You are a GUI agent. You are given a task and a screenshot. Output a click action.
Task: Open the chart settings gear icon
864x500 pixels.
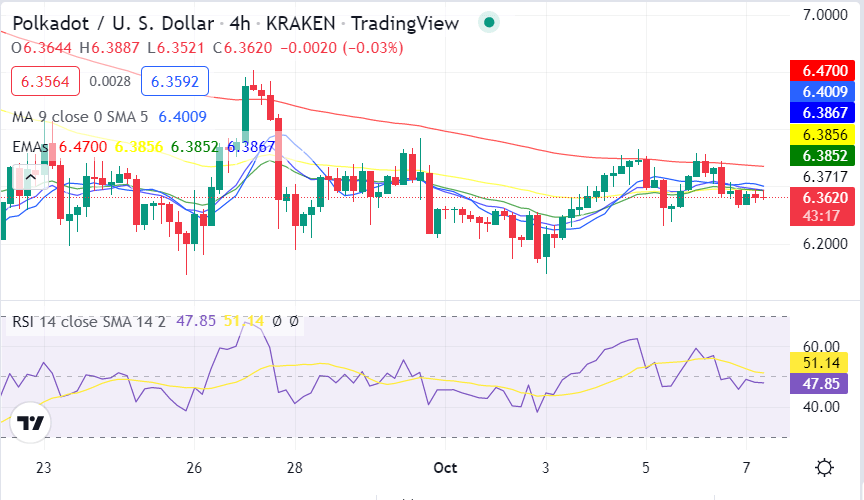click(824, 468)
